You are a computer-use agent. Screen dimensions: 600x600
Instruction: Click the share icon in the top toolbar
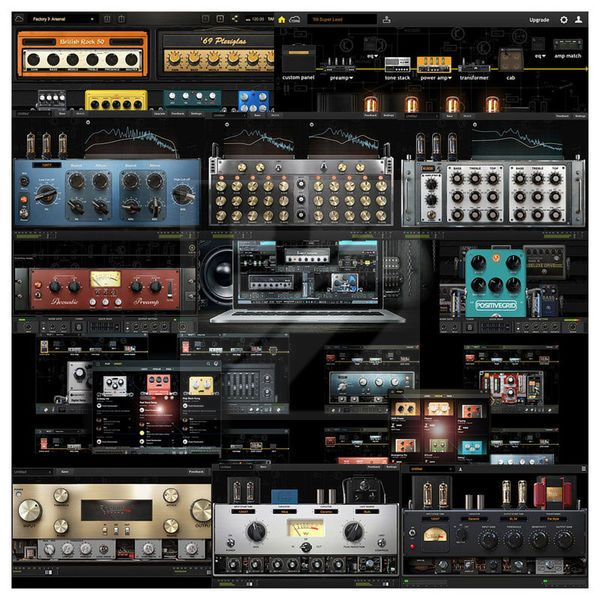(235, 19)
